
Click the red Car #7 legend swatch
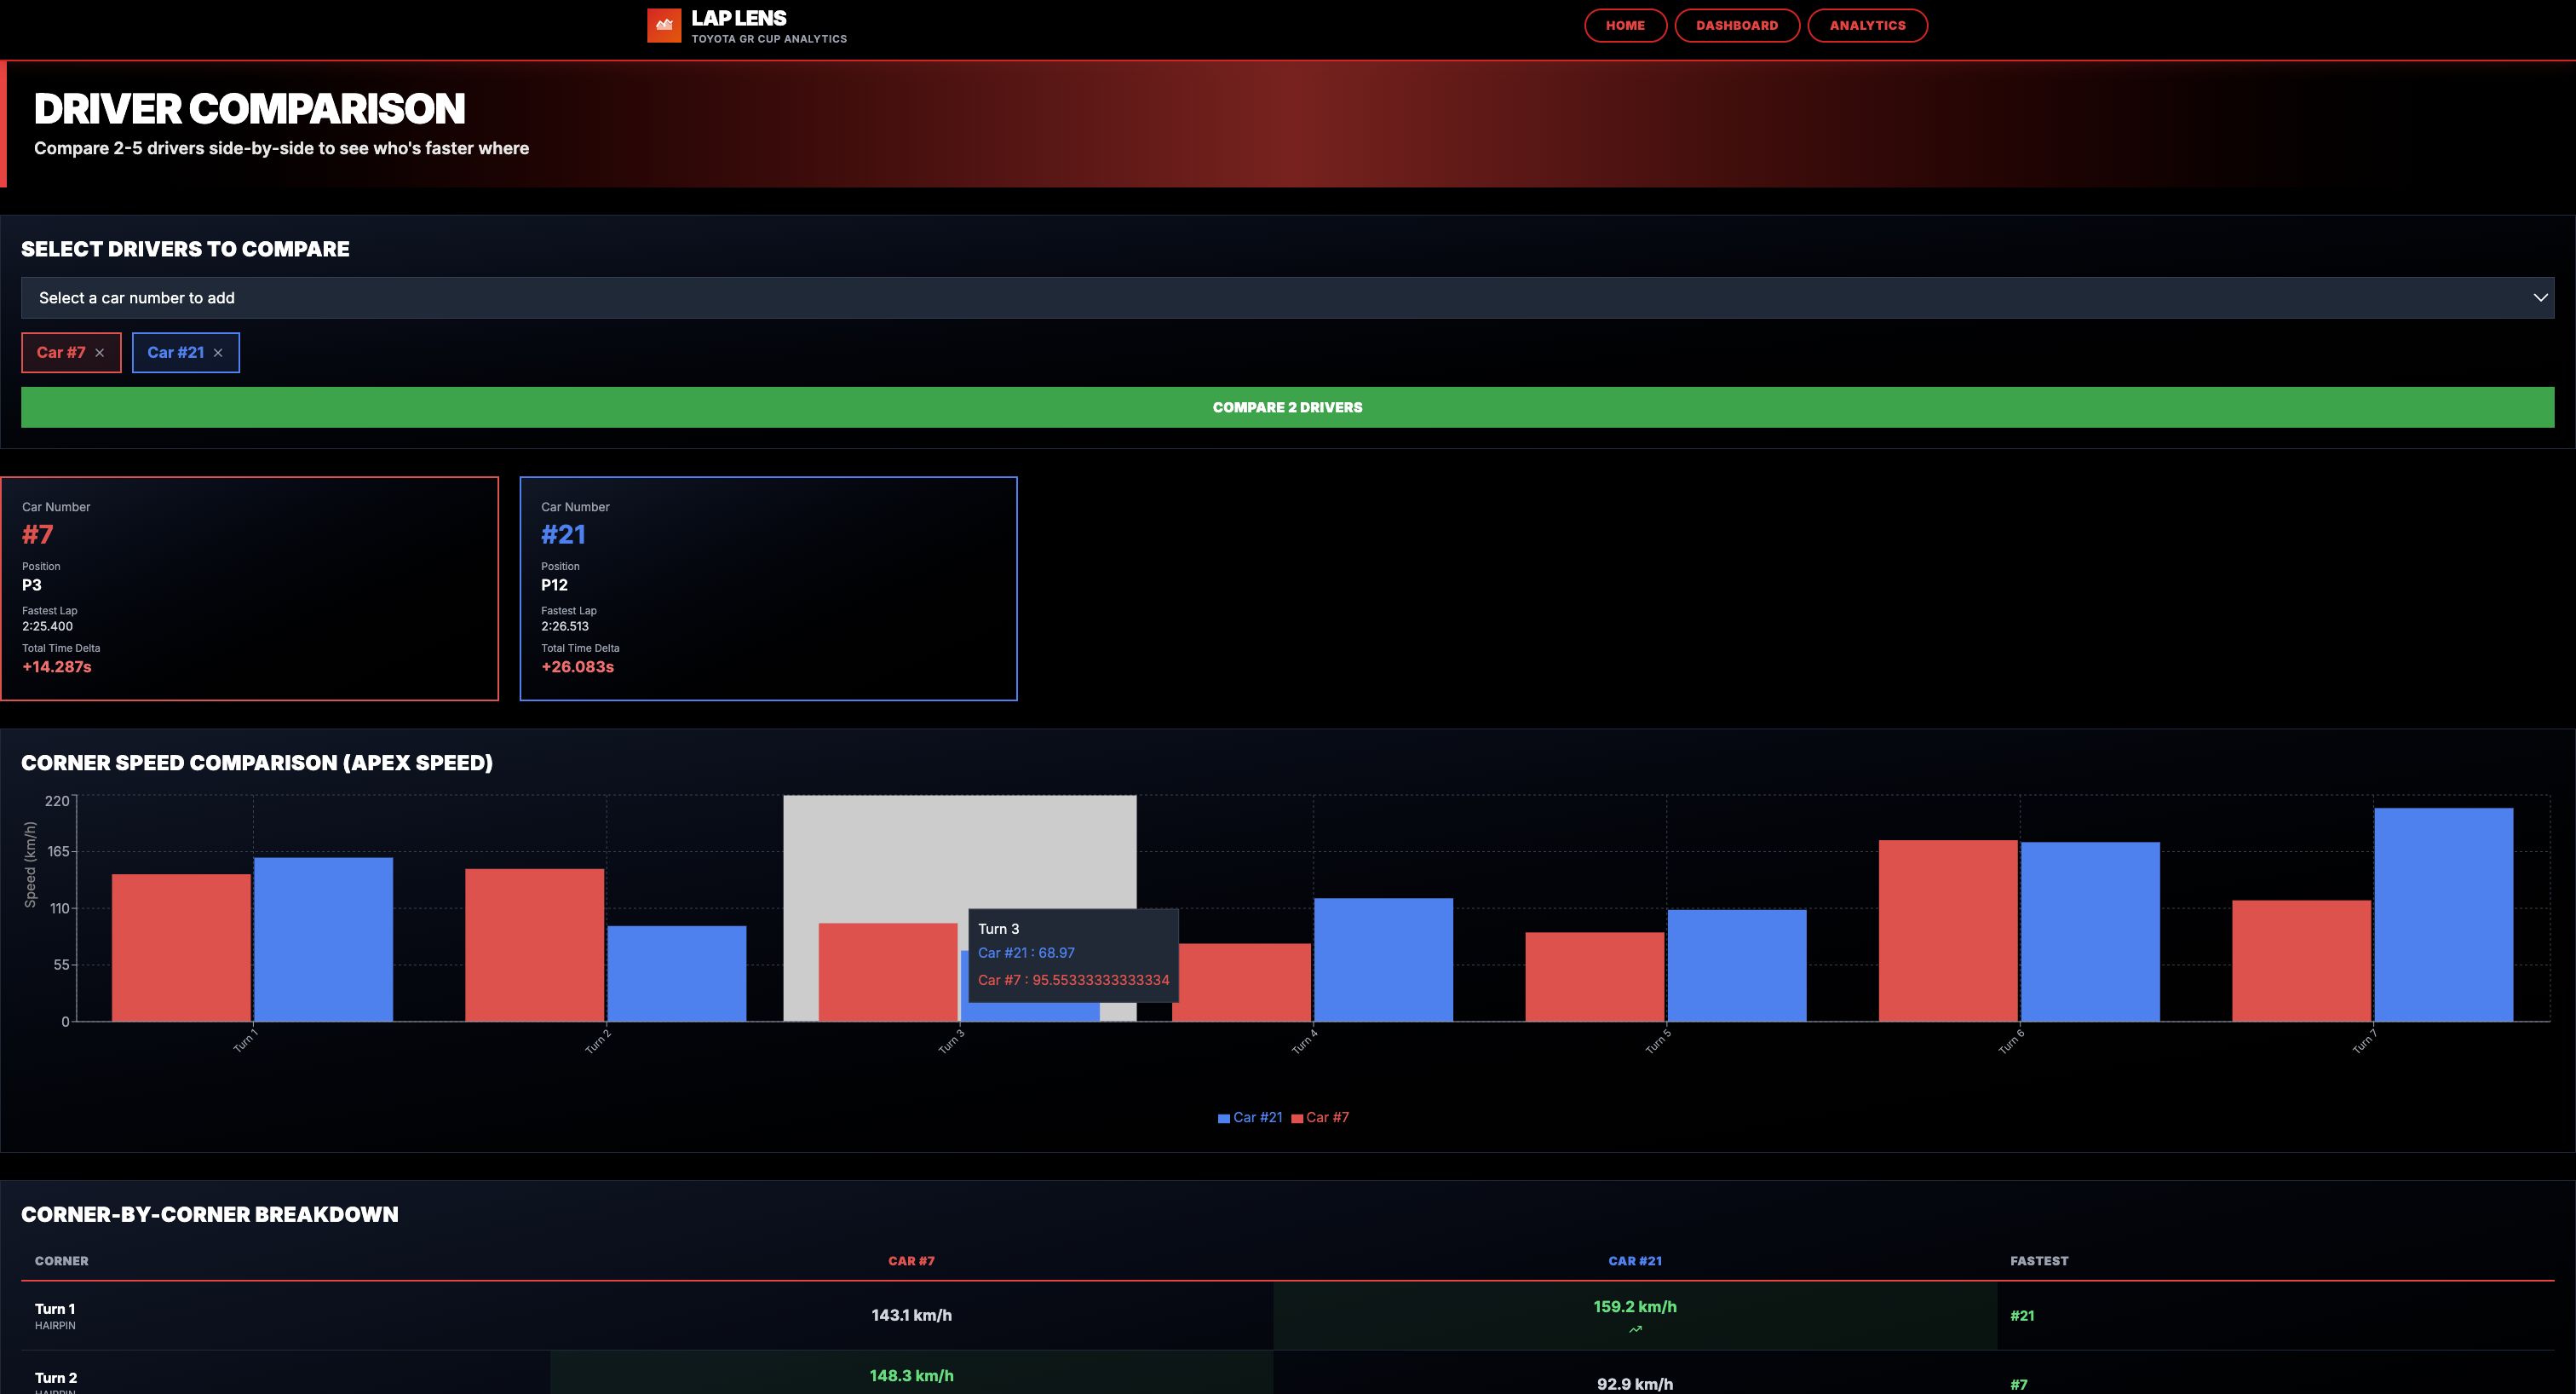[1297, 1119]
